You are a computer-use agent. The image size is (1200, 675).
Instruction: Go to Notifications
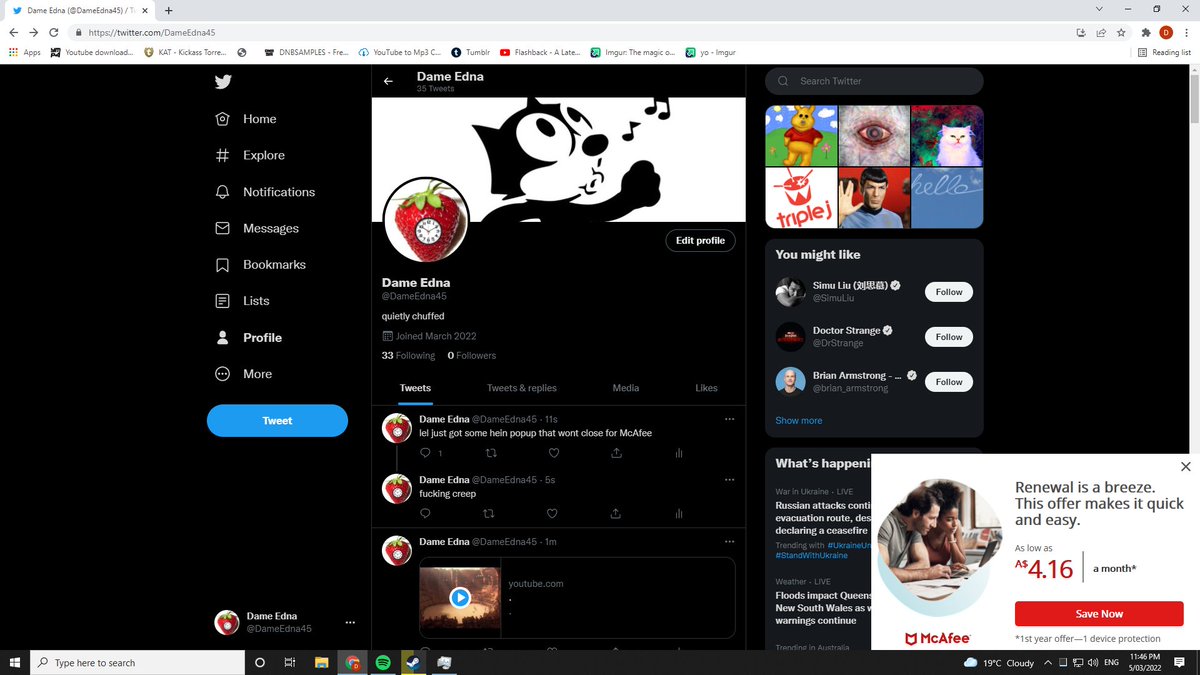point(265,192)
